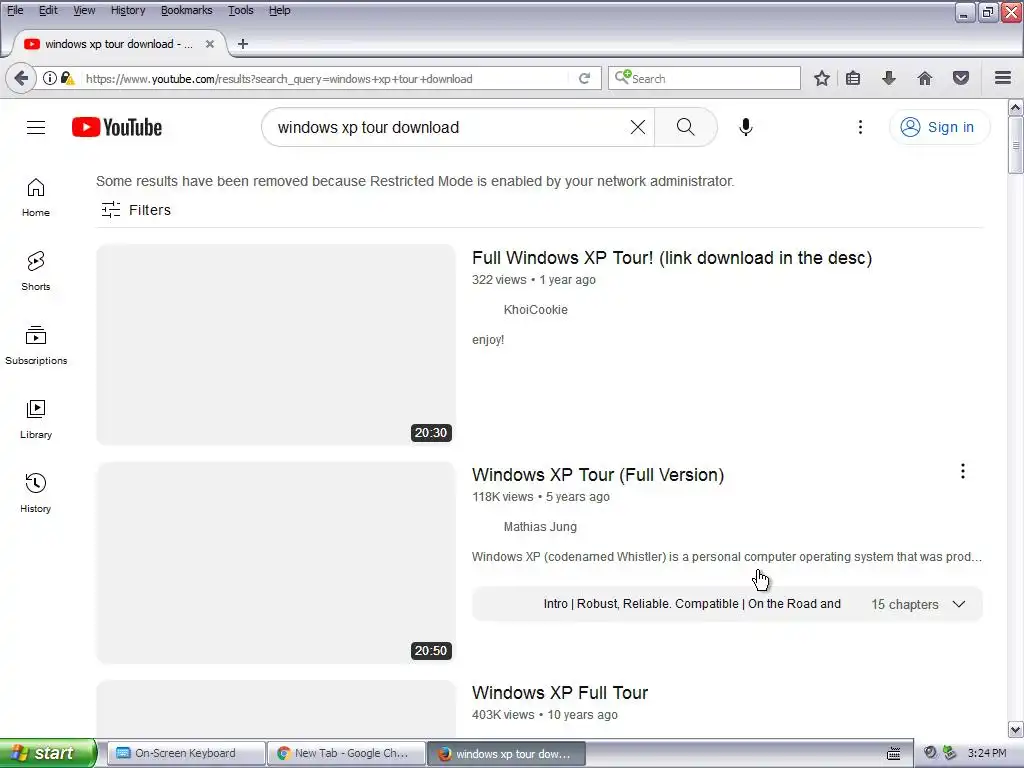The image size is (1024, 768).
Task: Start voice search with the microphone
Action: [746, 127]
